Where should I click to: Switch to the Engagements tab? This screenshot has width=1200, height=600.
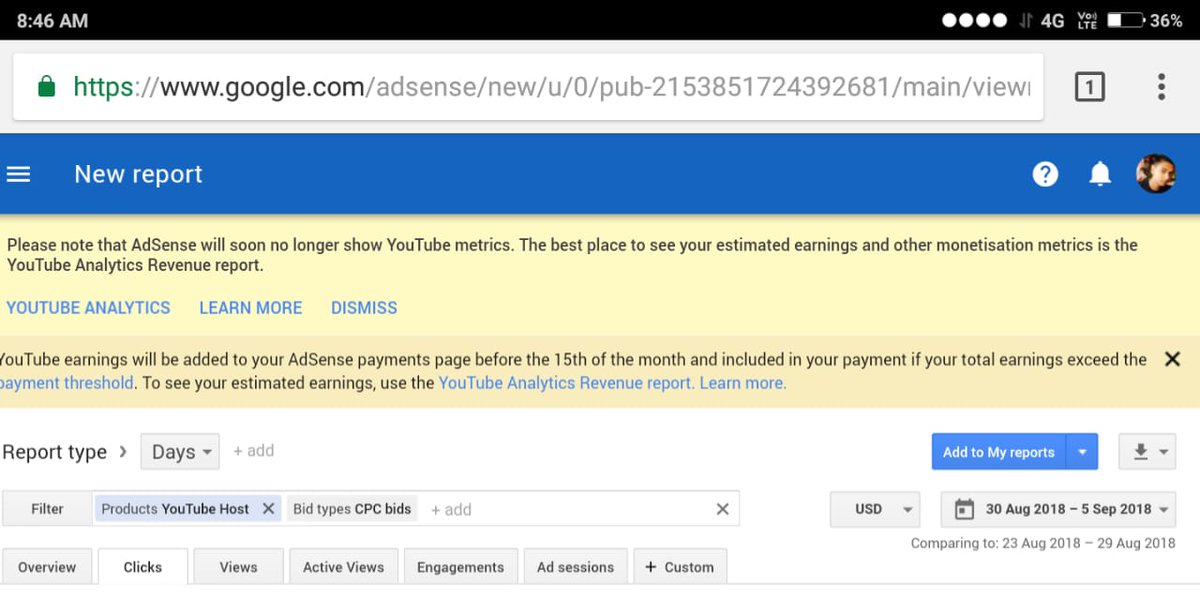pyautogui.click(x=461, y=567)
